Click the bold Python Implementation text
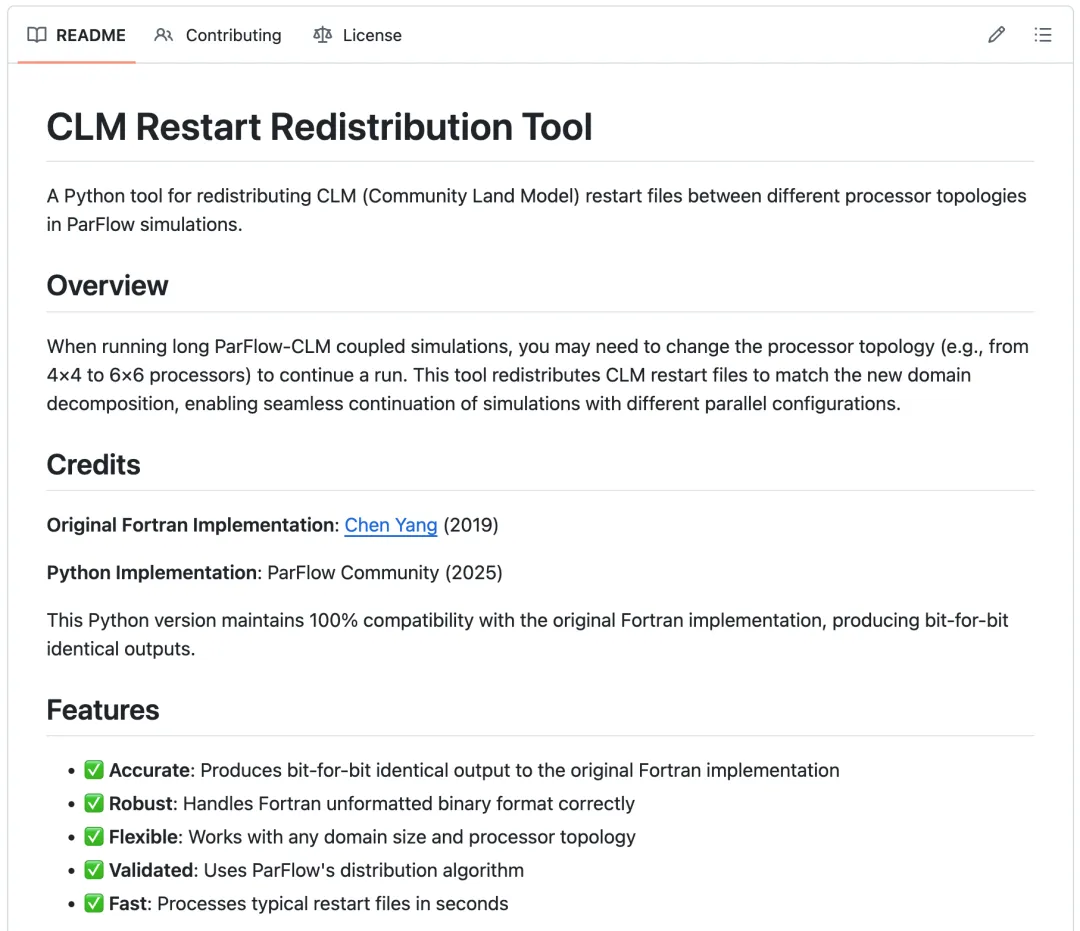 coord(152,573)
